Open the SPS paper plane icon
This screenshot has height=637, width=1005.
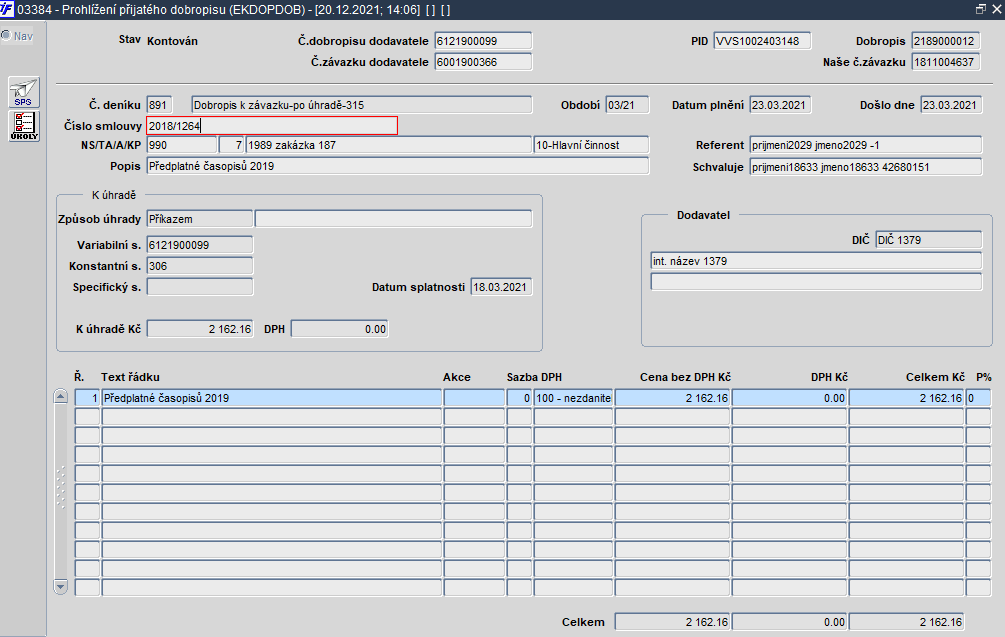tap(24, 92)
